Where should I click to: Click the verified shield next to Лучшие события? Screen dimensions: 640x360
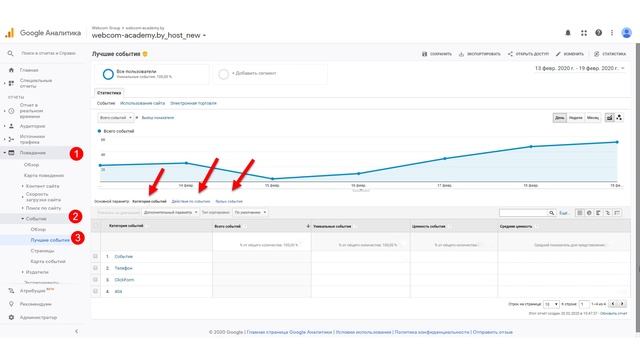tap(145, 54)
